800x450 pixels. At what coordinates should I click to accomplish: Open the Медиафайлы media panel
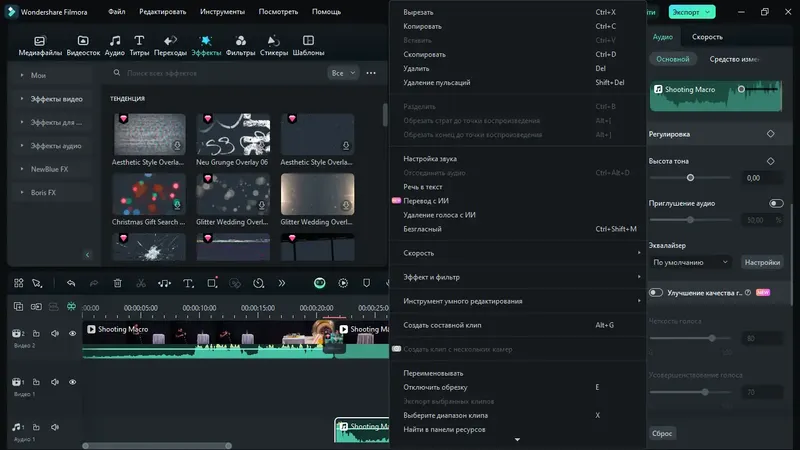pyautogui.click(x=40, y=45)
